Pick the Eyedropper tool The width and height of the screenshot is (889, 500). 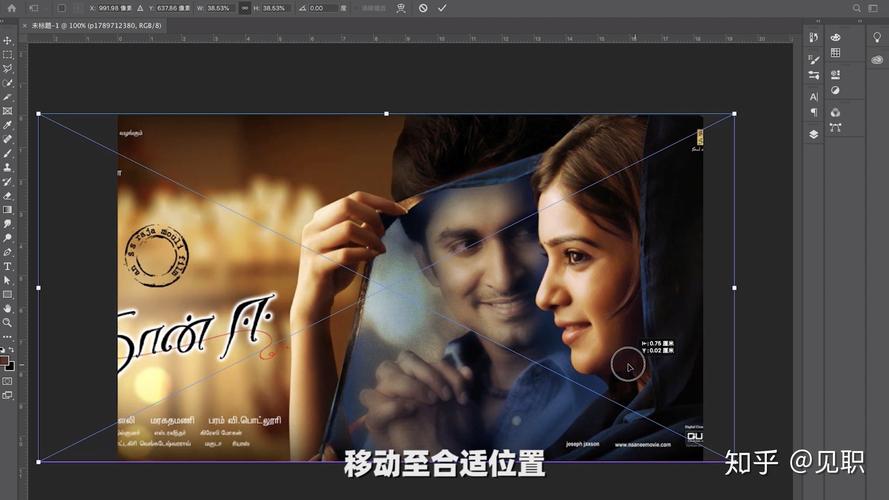click(7, 125)
